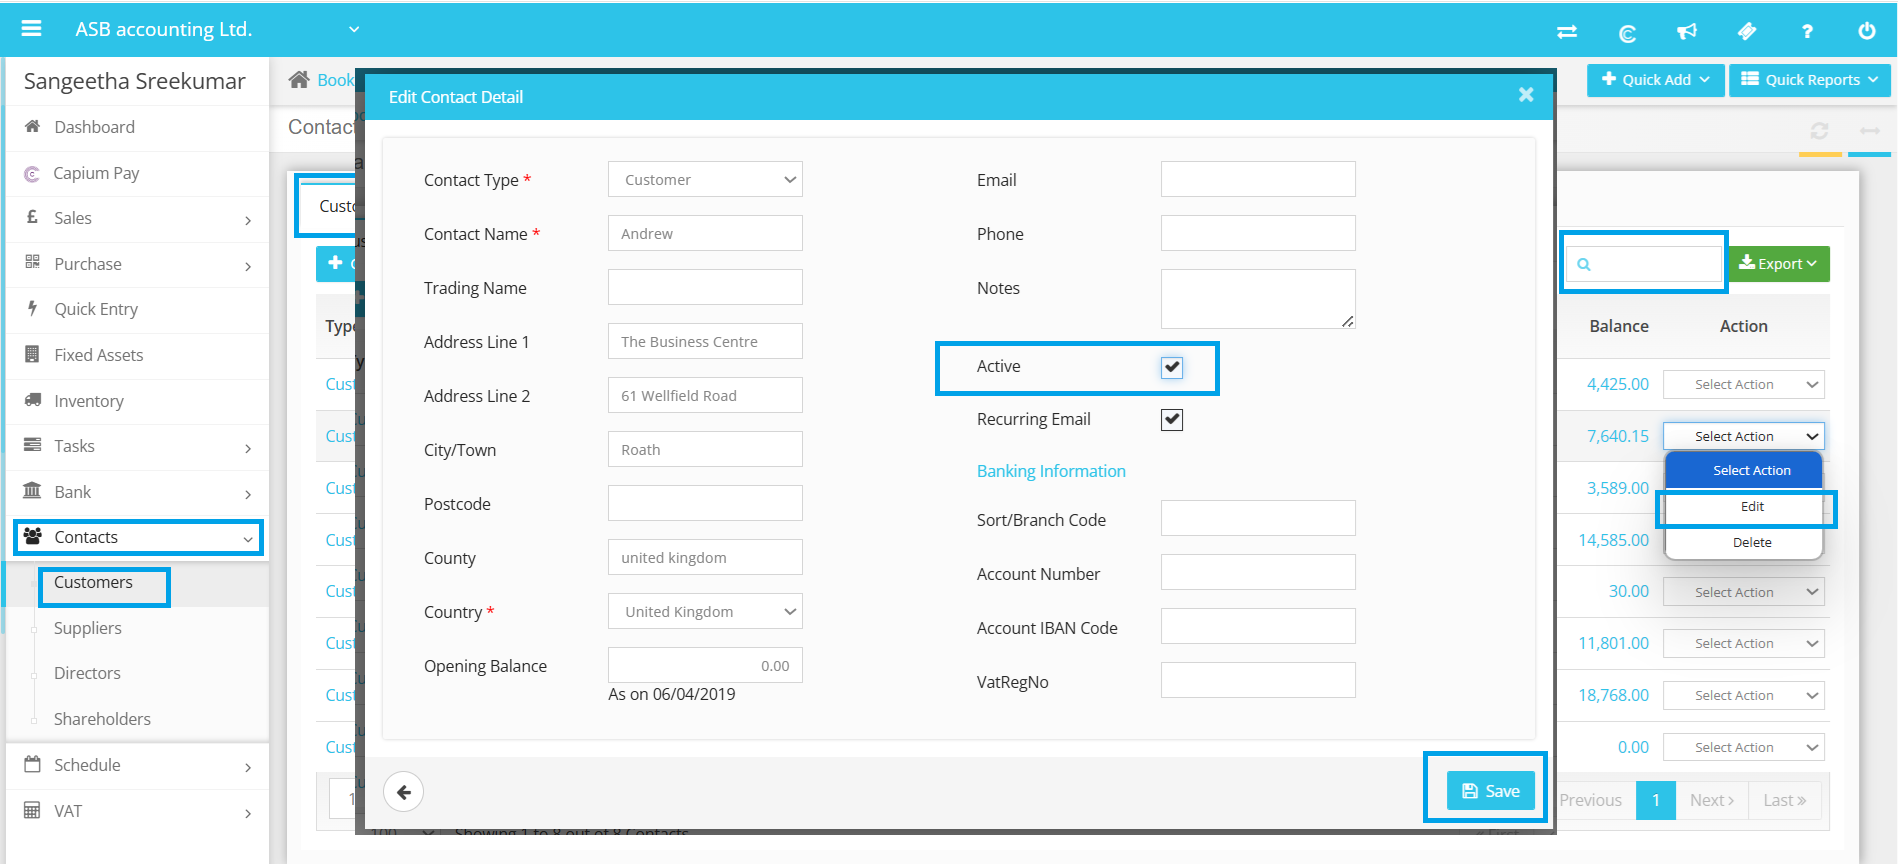Open the Contact Type dropdown
1898x864 pixels.
click(705, 180)
